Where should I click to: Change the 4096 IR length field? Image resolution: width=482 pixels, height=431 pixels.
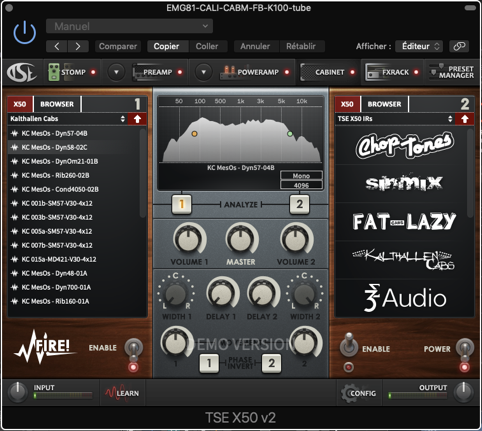click(x=301, y=185)
